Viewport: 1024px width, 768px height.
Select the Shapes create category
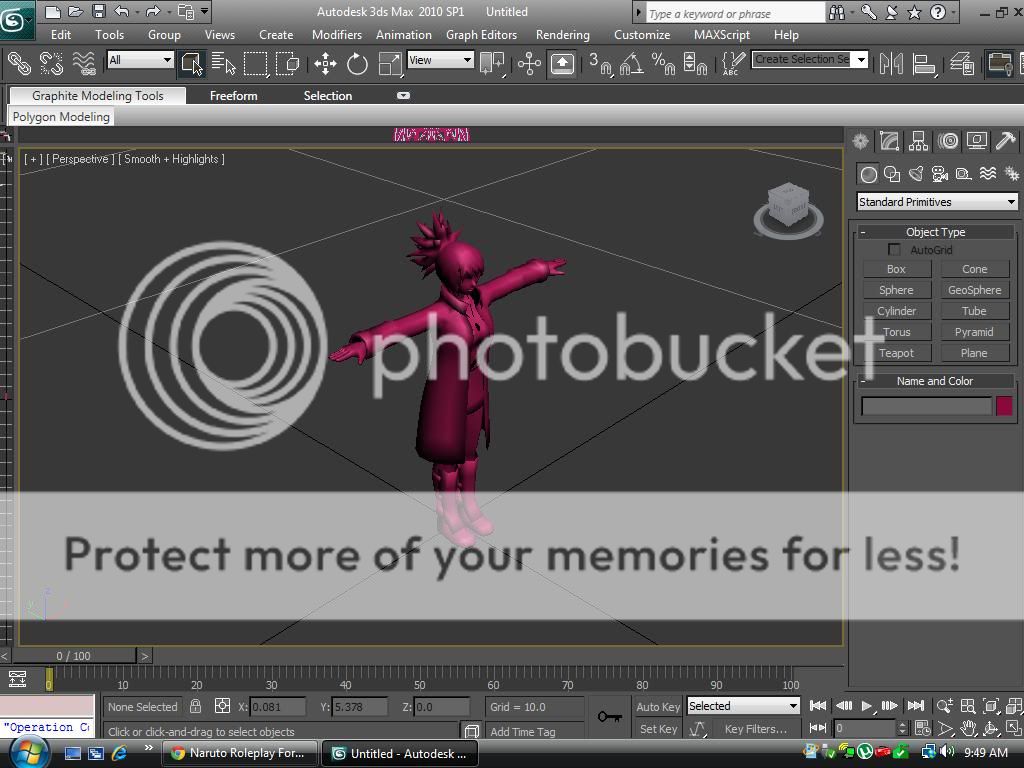(x=892, y=174)
